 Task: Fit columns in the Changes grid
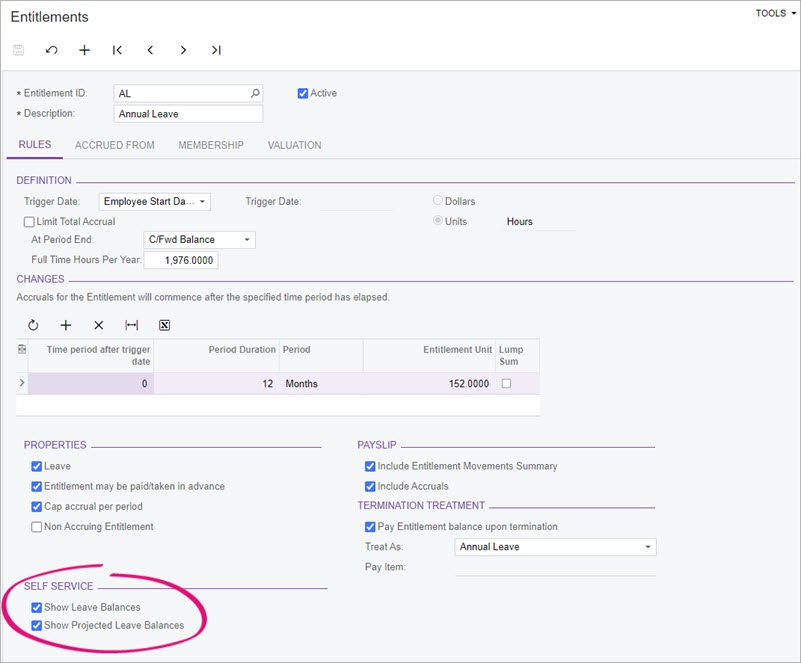(131, 325)
